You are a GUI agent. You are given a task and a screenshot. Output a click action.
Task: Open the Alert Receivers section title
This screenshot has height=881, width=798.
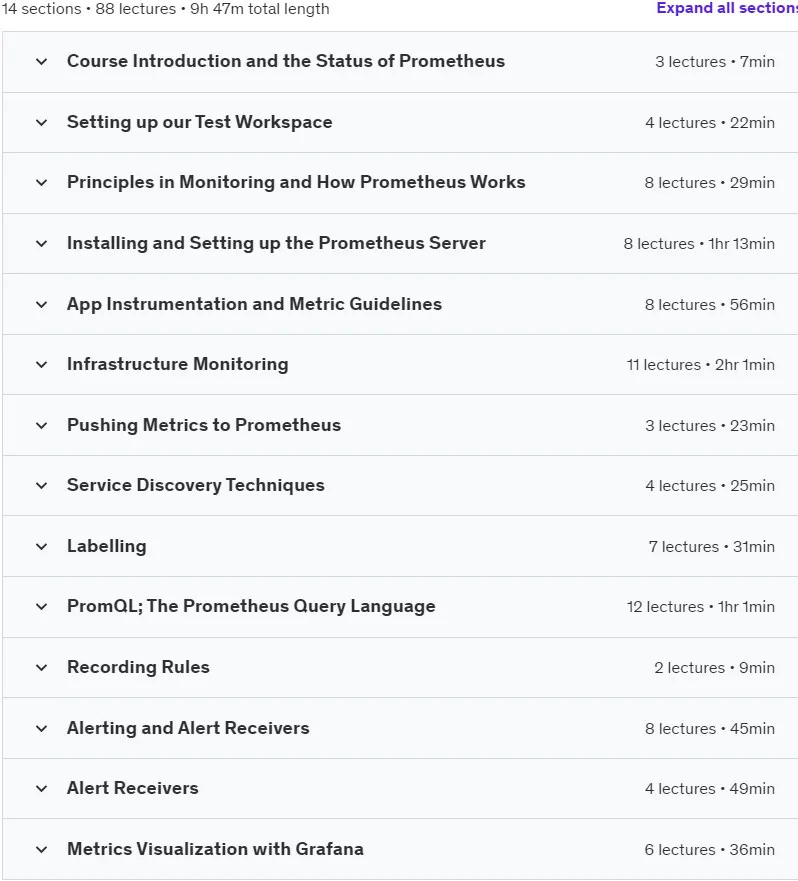point(133,788)
